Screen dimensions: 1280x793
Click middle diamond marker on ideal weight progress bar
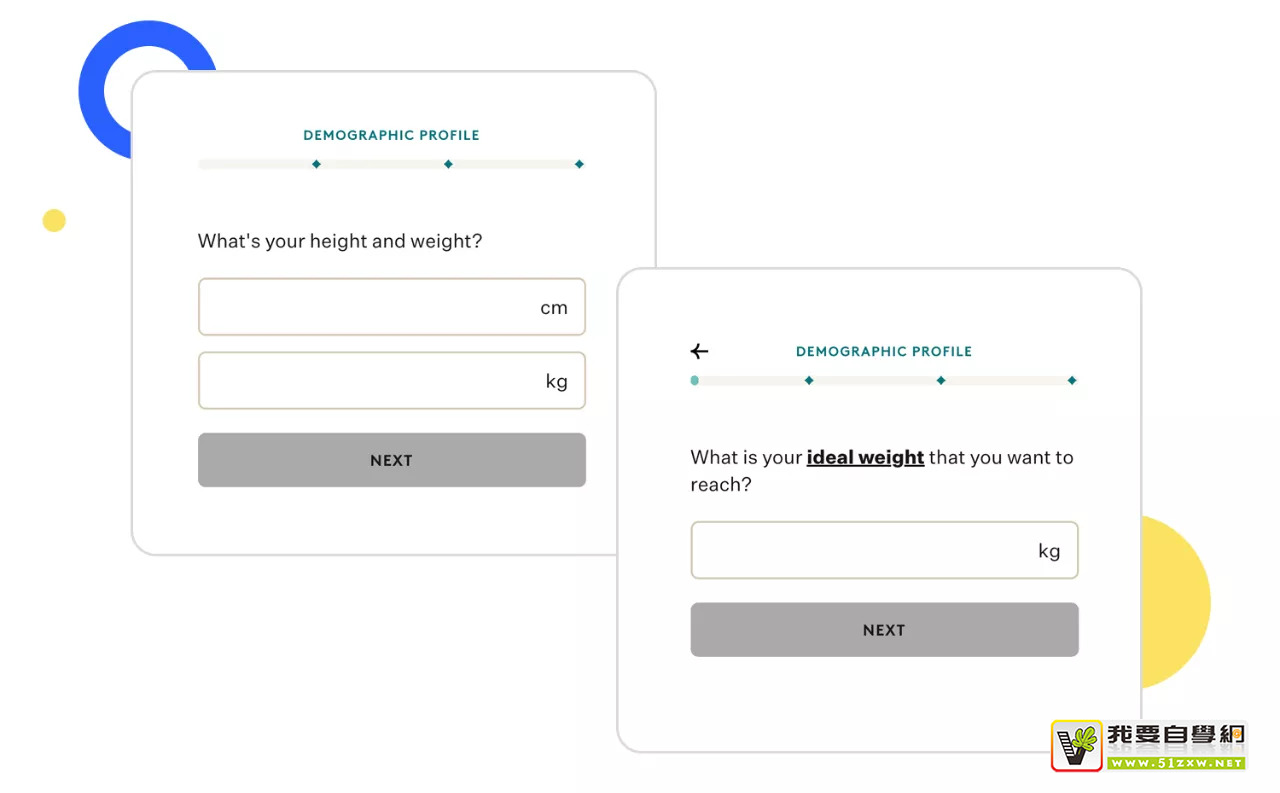point(941,381)
